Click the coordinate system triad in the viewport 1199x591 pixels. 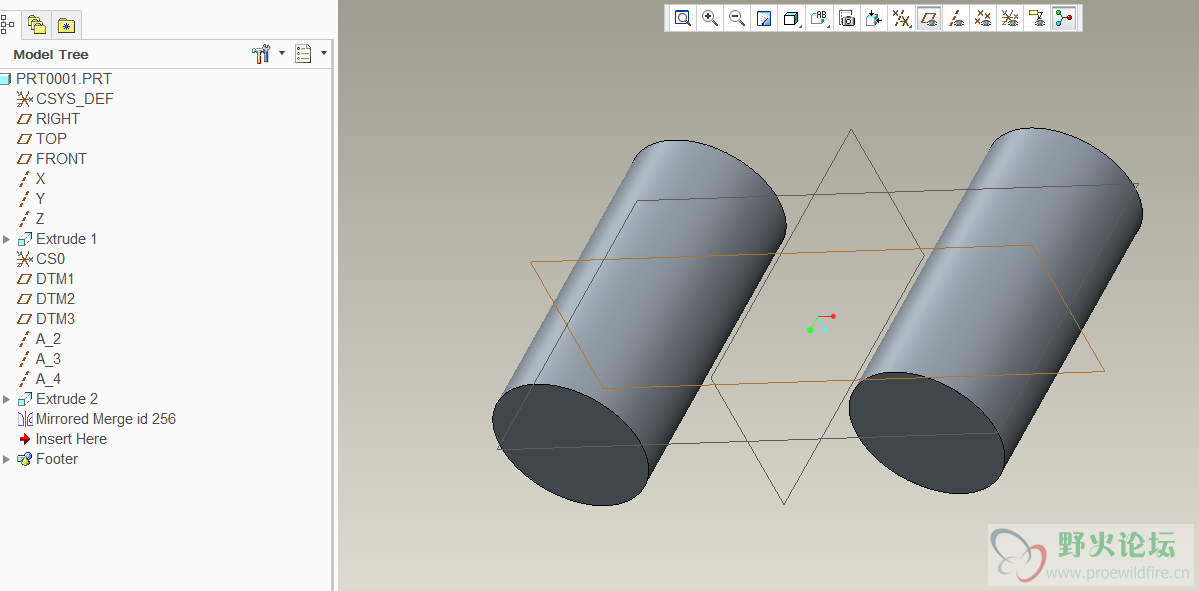coord(821,323)
